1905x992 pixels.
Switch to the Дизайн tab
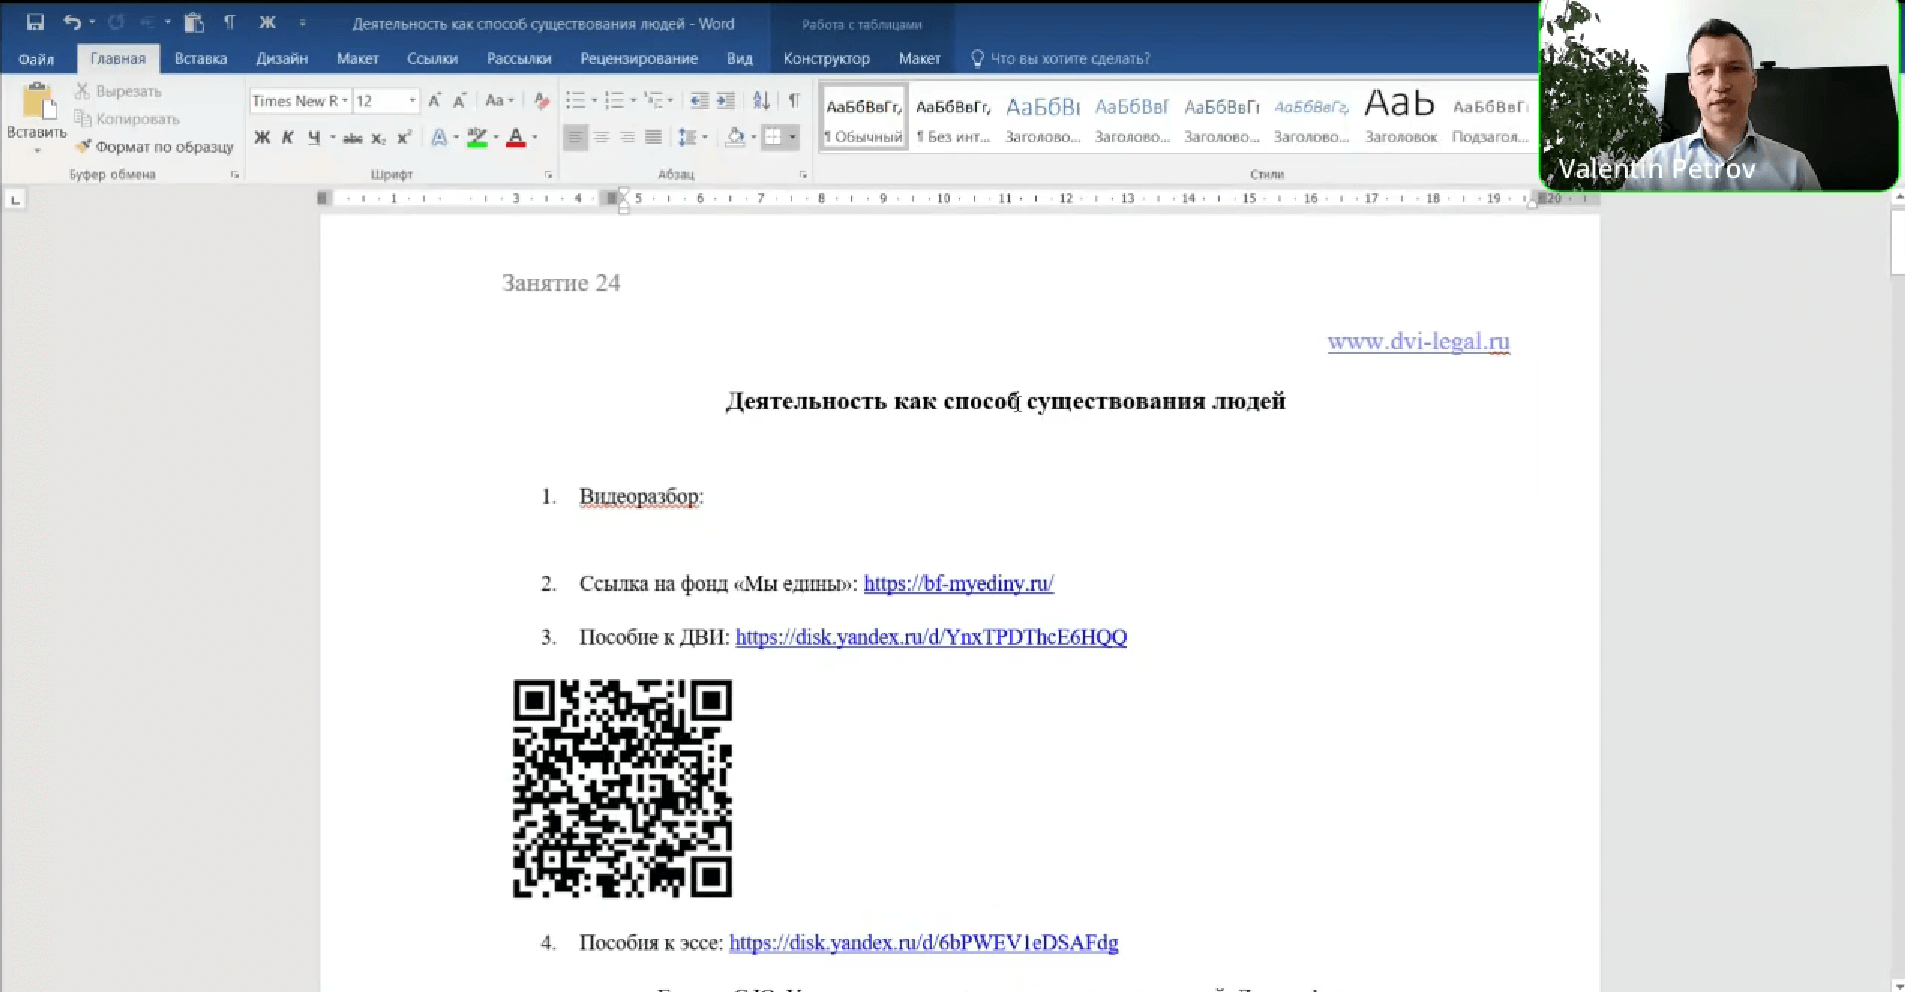(x=282, y=59)
